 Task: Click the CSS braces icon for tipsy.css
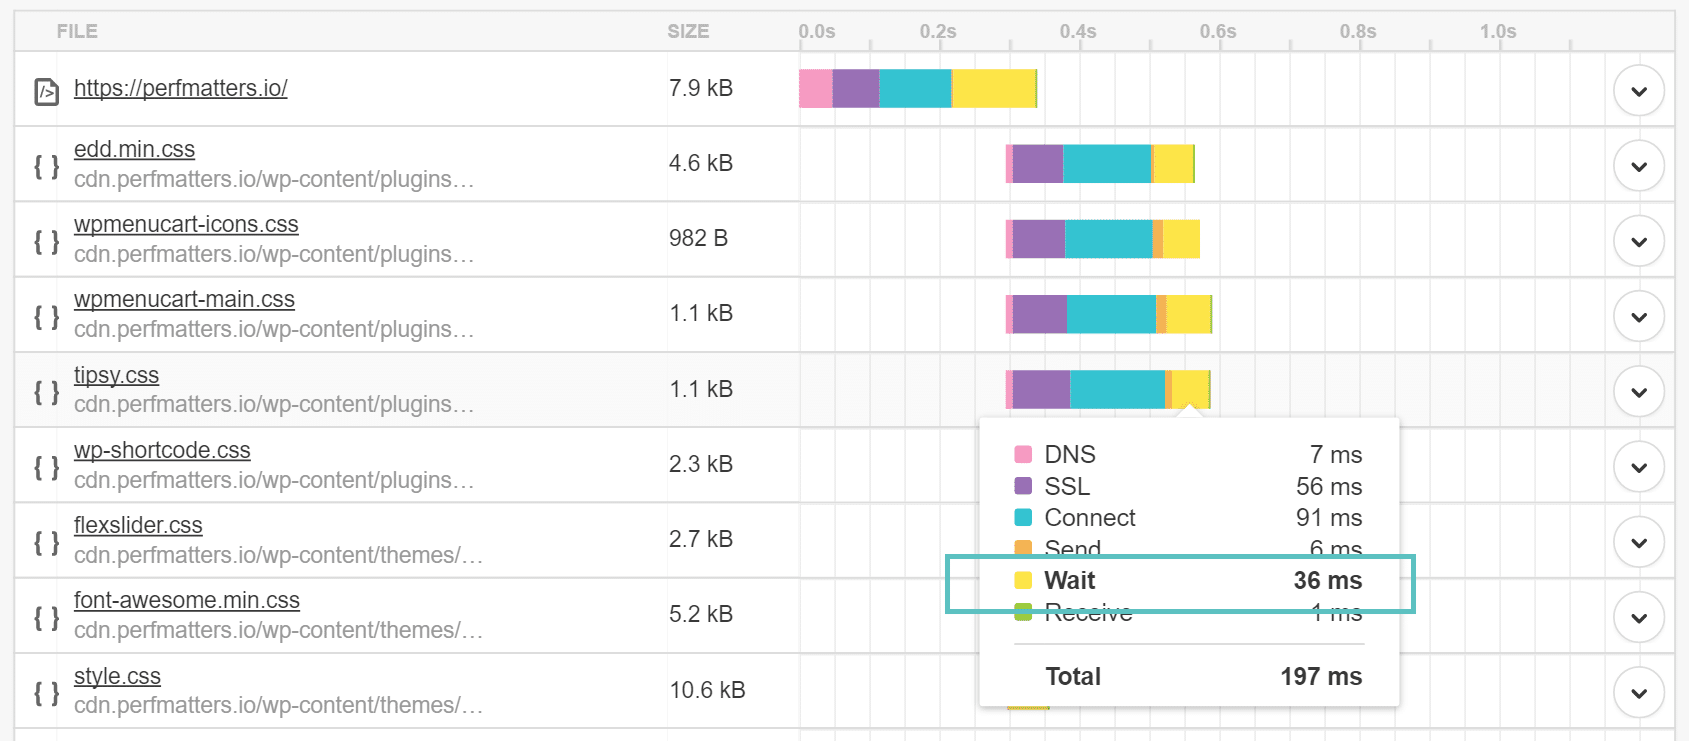tap(46, 392)
